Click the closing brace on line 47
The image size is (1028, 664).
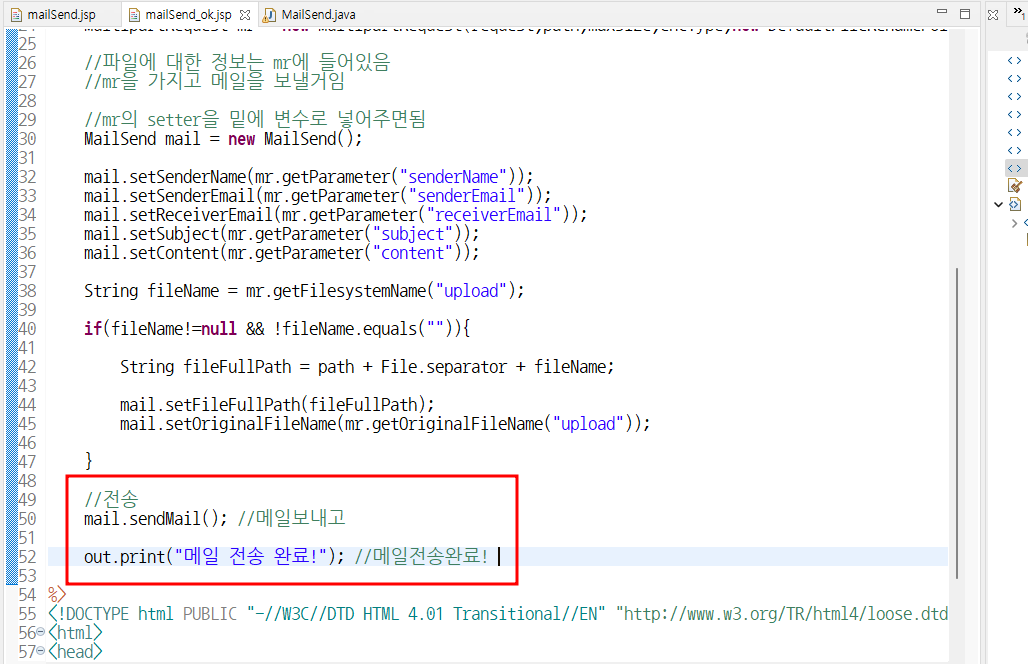click(x=89, y=462)
